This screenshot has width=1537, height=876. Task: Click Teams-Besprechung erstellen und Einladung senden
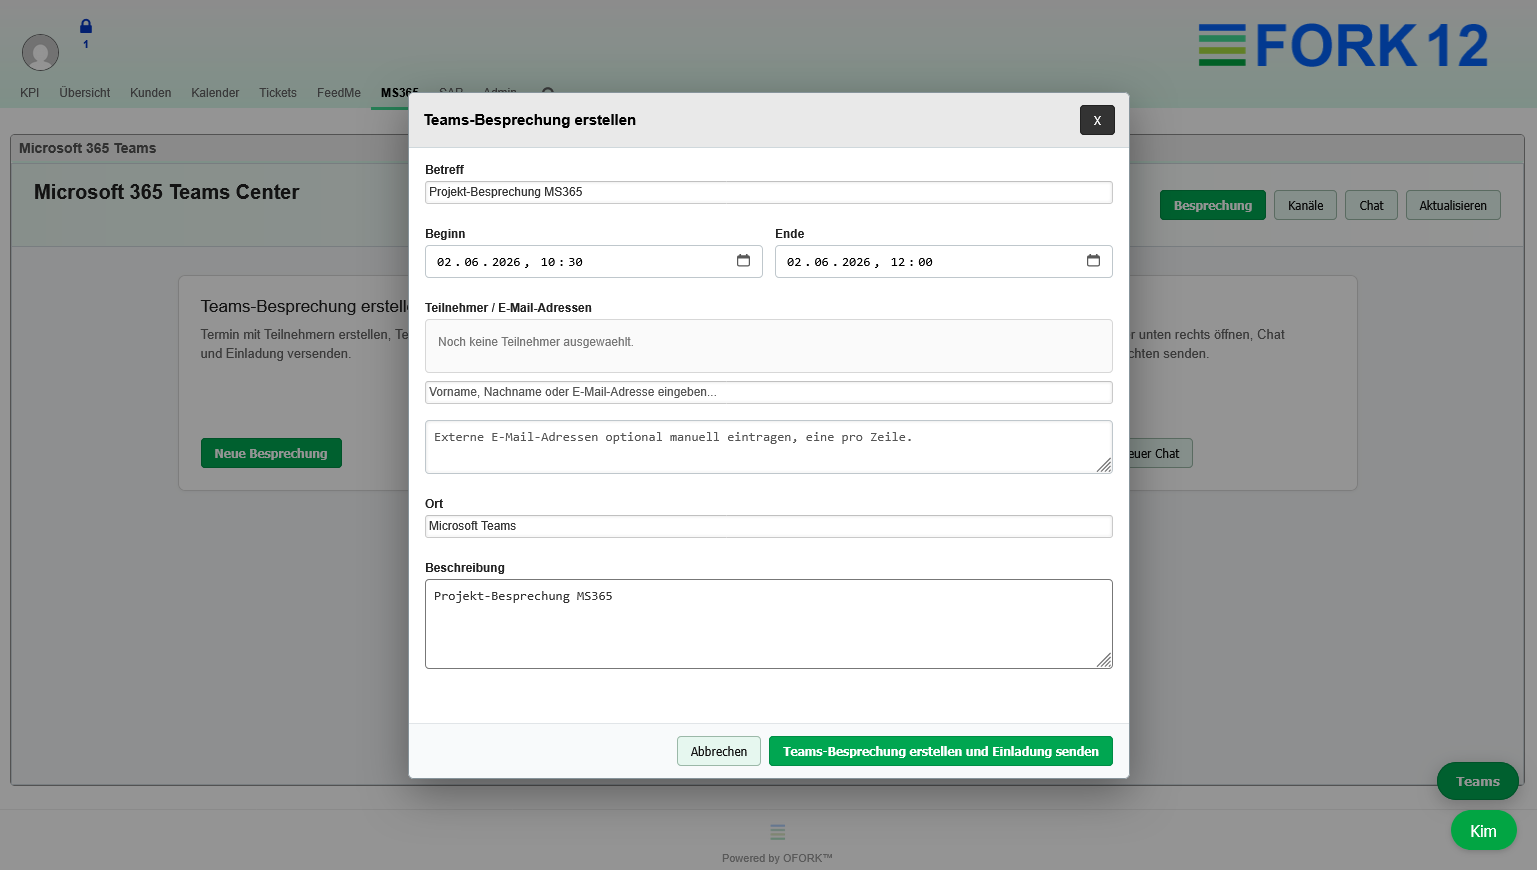click(x=941, y=751)
